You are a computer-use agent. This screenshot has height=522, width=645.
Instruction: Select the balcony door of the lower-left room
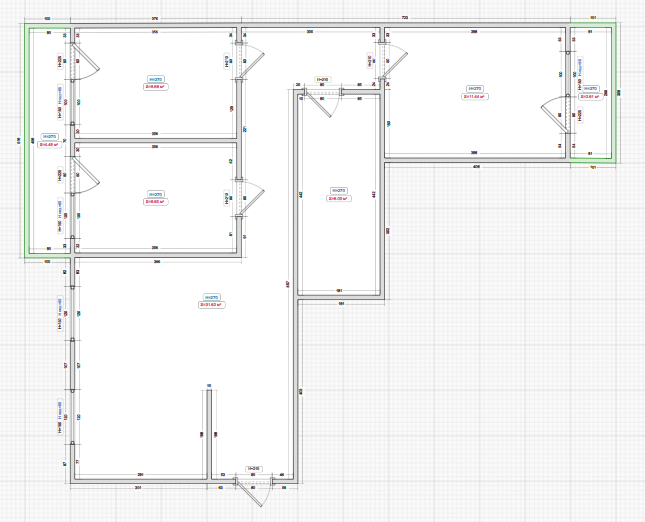point(85,176)
